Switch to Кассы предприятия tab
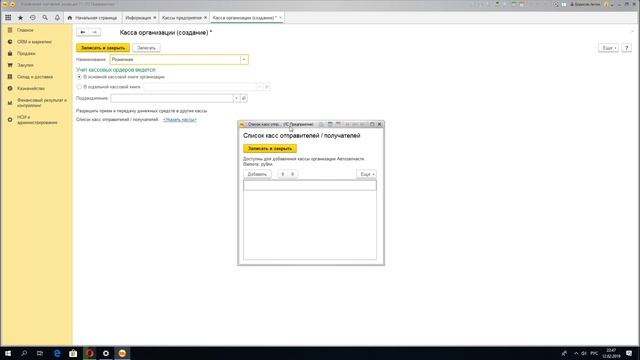The height and width of the screenshot is (360, 640). pos(182,18)
